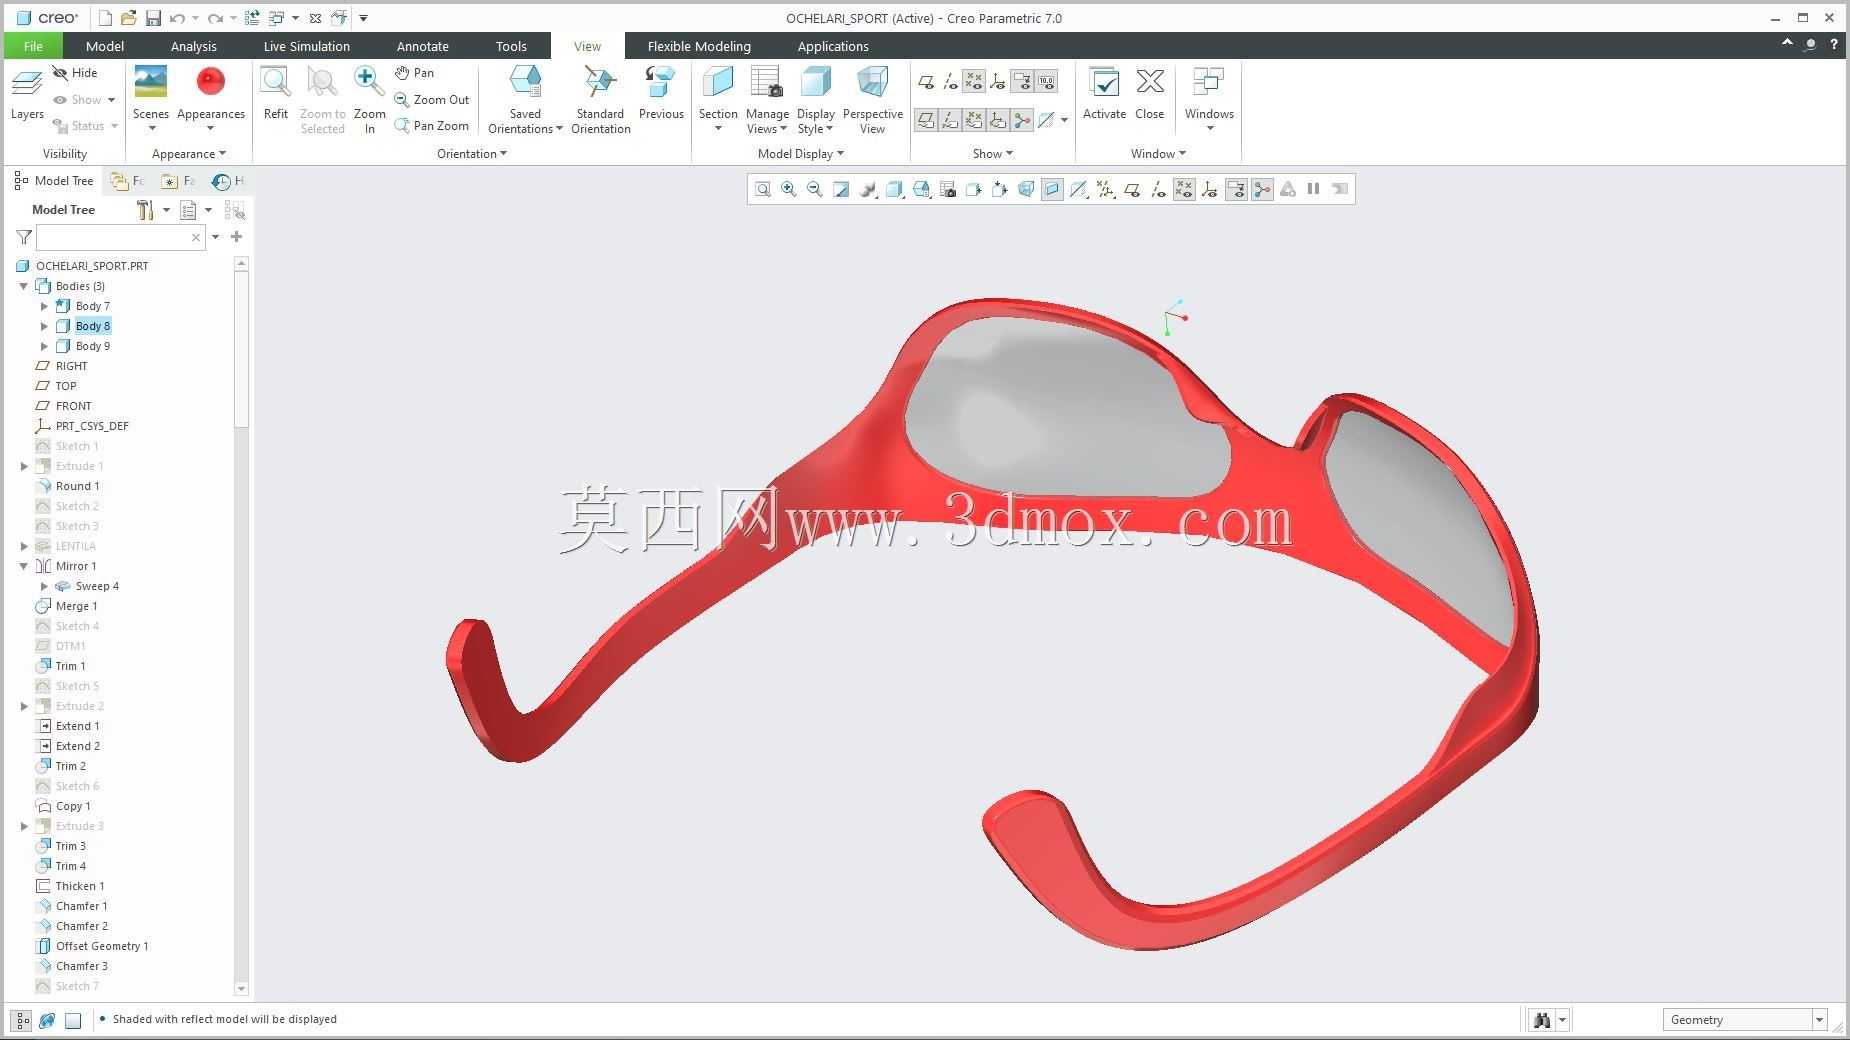1850x1040 pixels.
Task: Open the Scenes gallery
Action: (x=151, y=96)
